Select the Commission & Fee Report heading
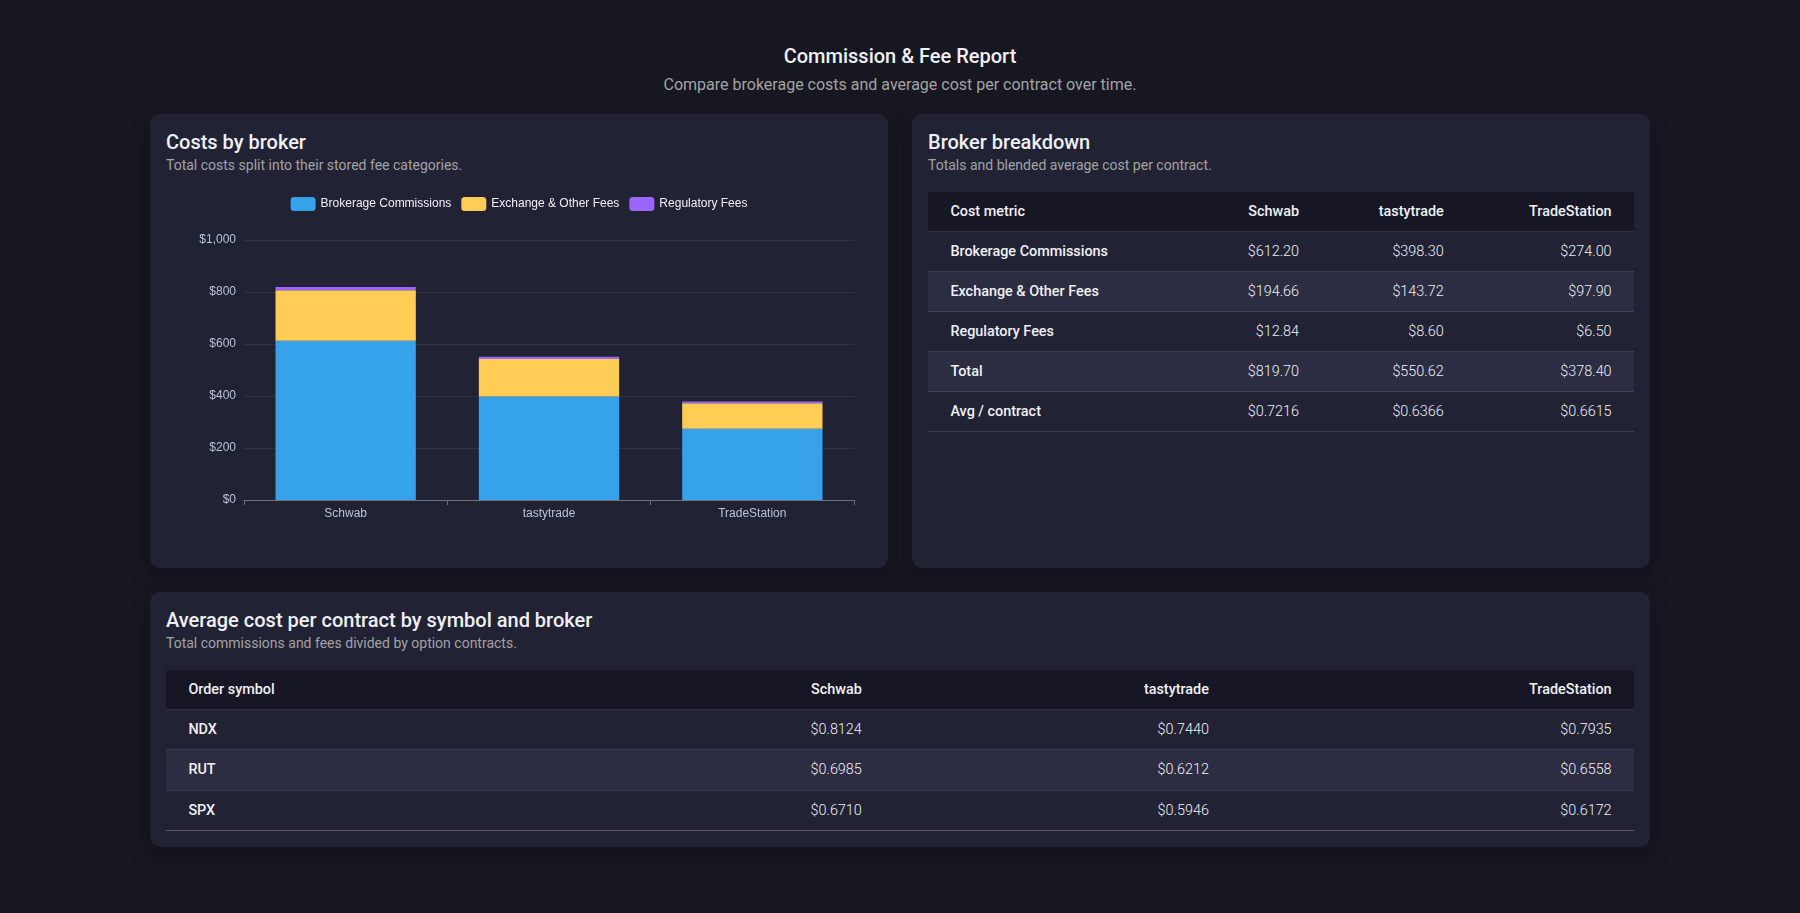Viewport: 1800px width, 913px height. tap(900, 56)
